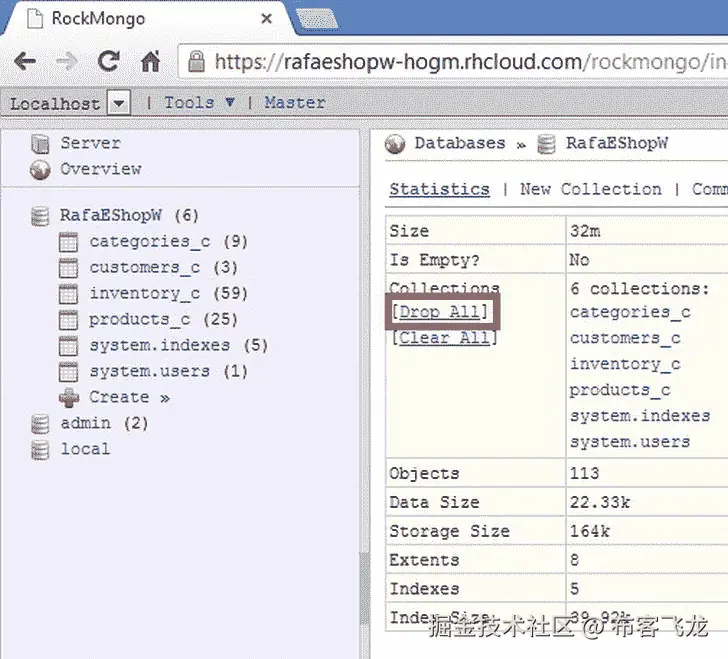The height and width of the screenshot is (659, 728).
Task: Click the Overview globe icon
Action: [x=40, y=170]
